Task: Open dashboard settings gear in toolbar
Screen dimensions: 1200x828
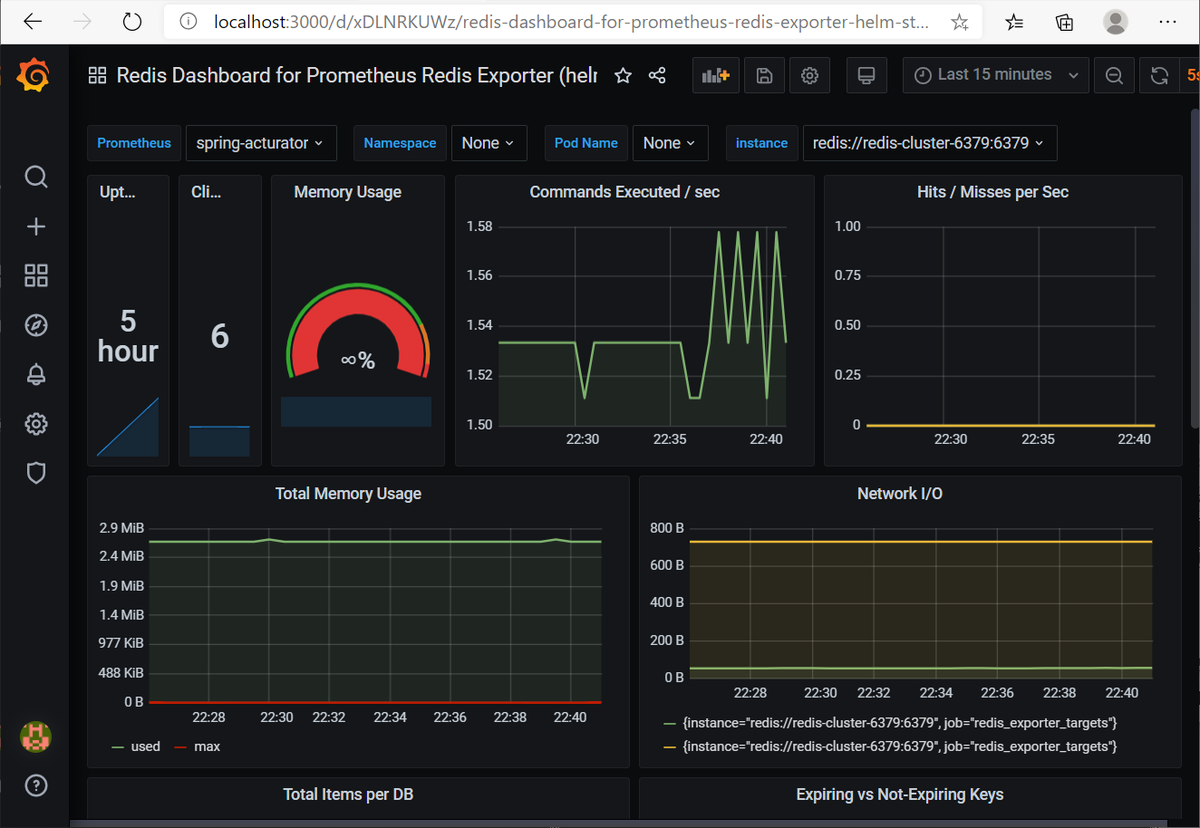Action: (x=810, y=75)
